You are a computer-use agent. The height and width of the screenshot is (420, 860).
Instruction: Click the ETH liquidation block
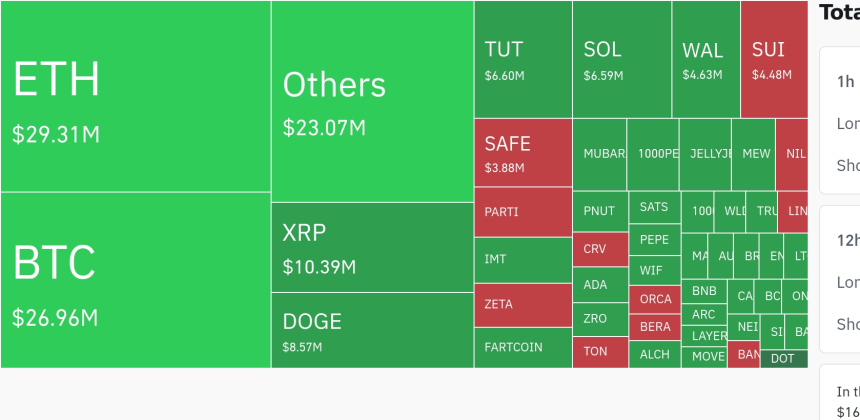135,96
